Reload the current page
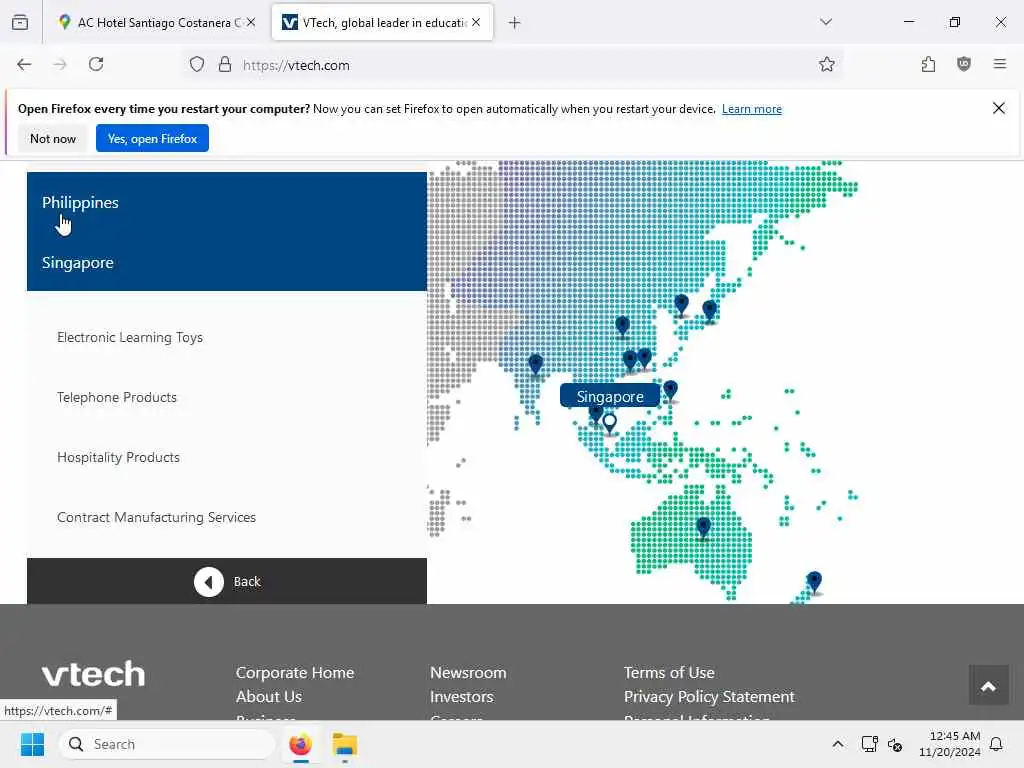Image resolution: width=1024 pixels, height=768 pixels. click(96, 65)
